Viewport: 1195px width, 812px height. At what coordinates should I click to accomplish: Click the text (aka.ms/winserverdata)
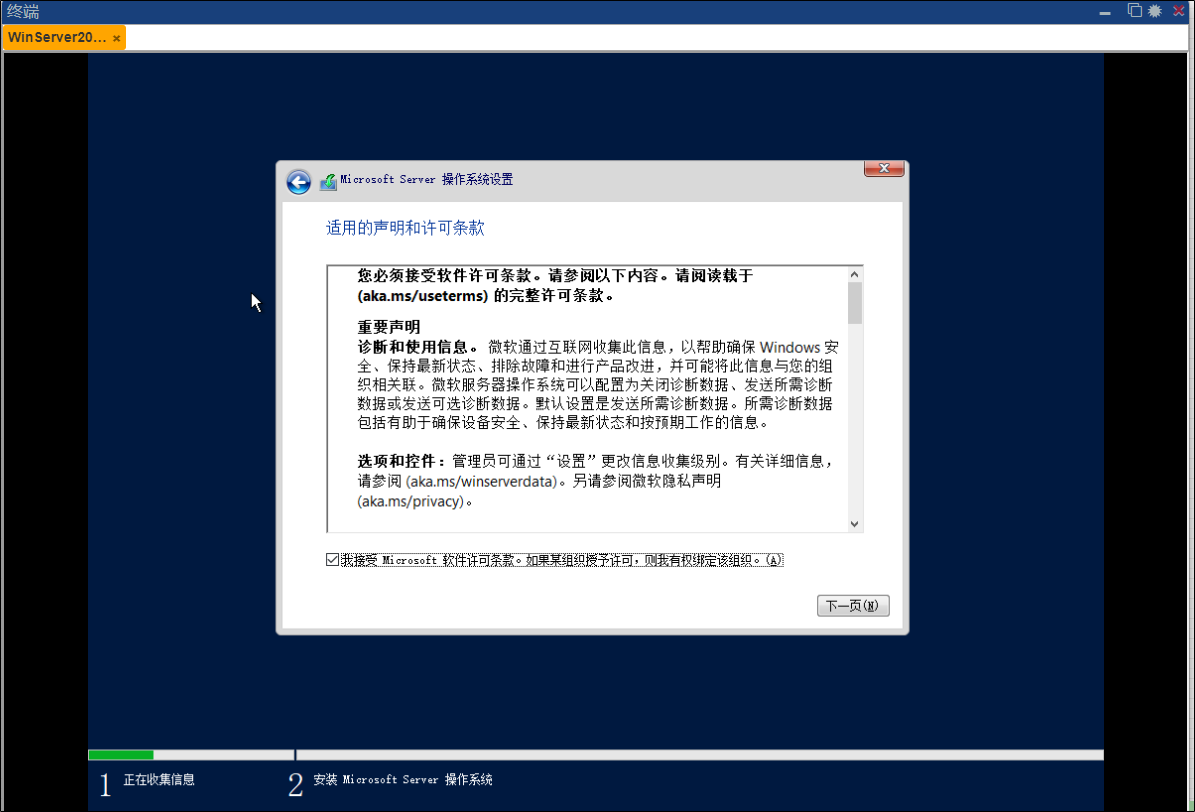pyautogui.click(x=482, y=482)
